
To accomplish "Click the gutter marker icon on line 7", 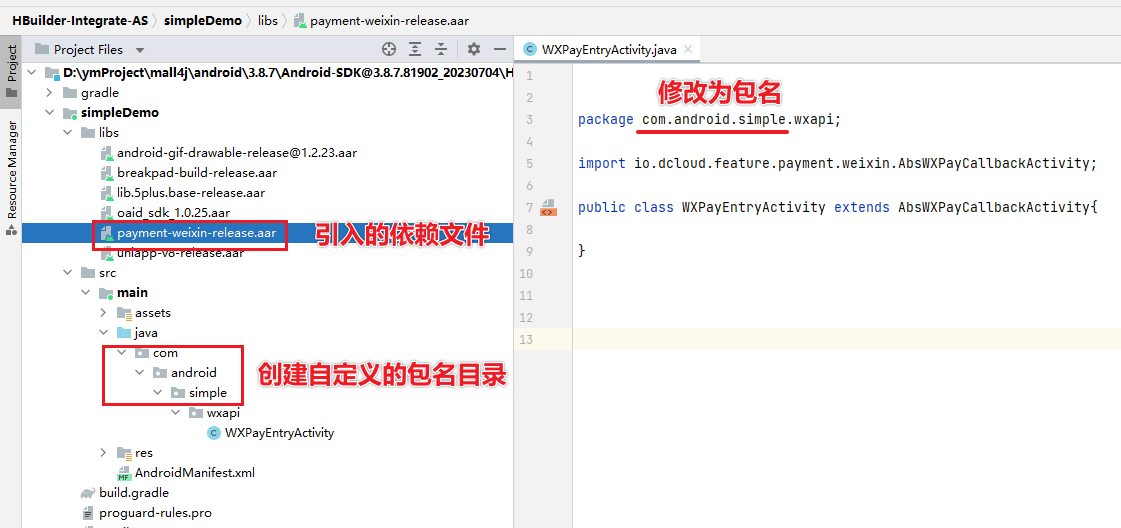I will point(547,208).
